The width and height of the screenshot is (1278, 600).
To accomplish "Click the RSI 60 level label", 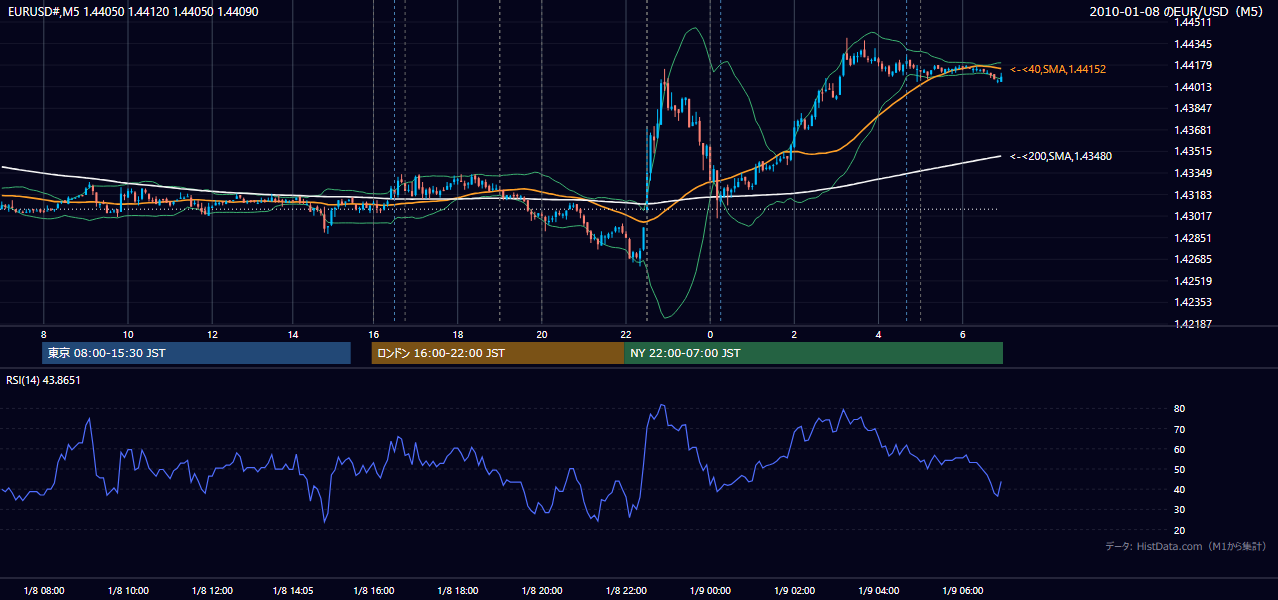I will click(x=1179, y=449).
